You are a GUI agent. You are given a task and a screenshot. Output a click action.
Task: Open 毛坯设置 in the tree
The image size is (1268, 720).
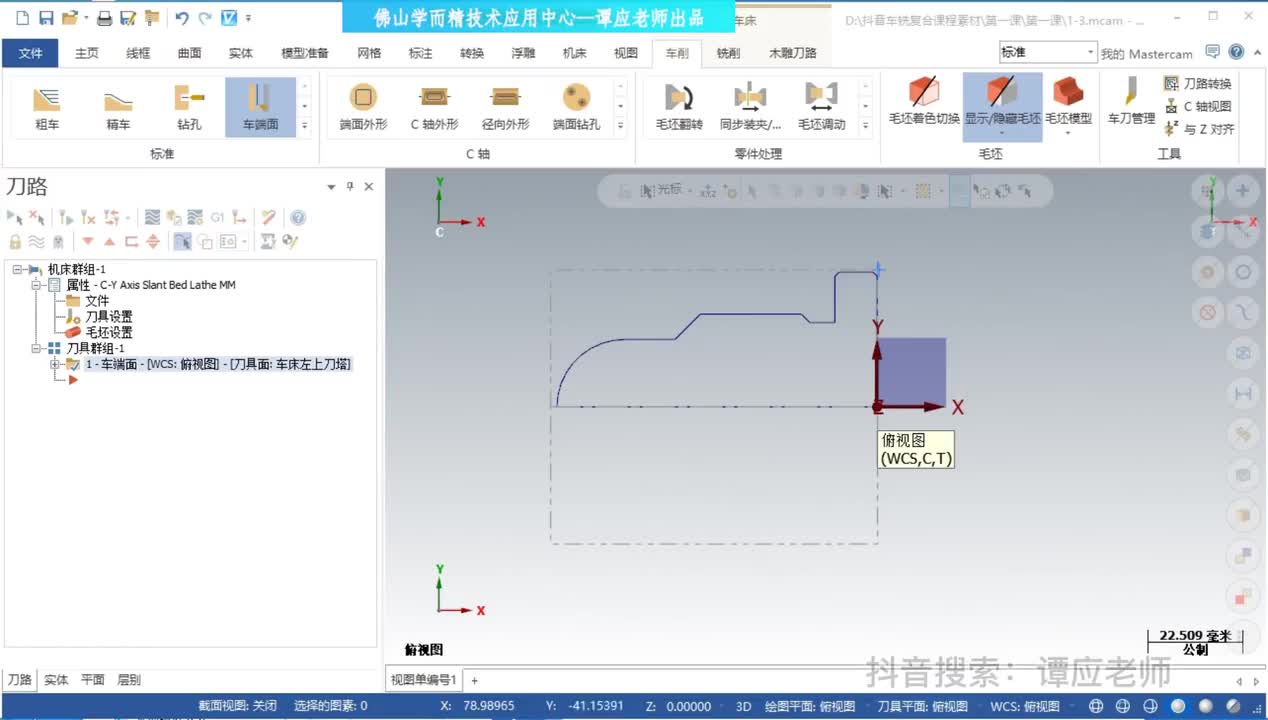tap(109, 332)
